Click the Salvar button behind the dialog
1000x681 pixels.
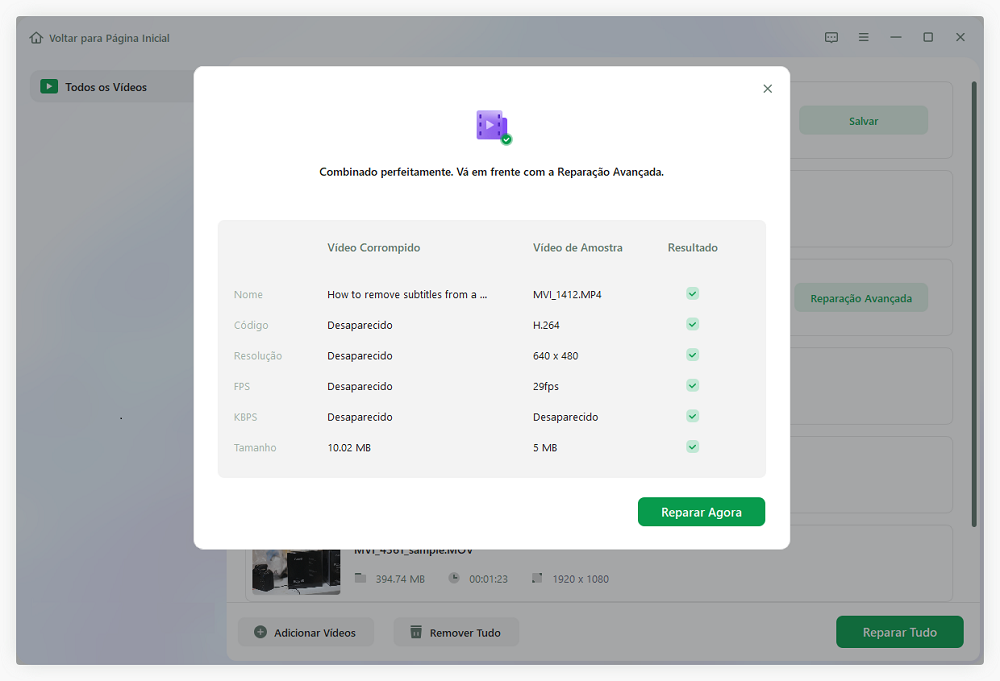tap(863, 121)
